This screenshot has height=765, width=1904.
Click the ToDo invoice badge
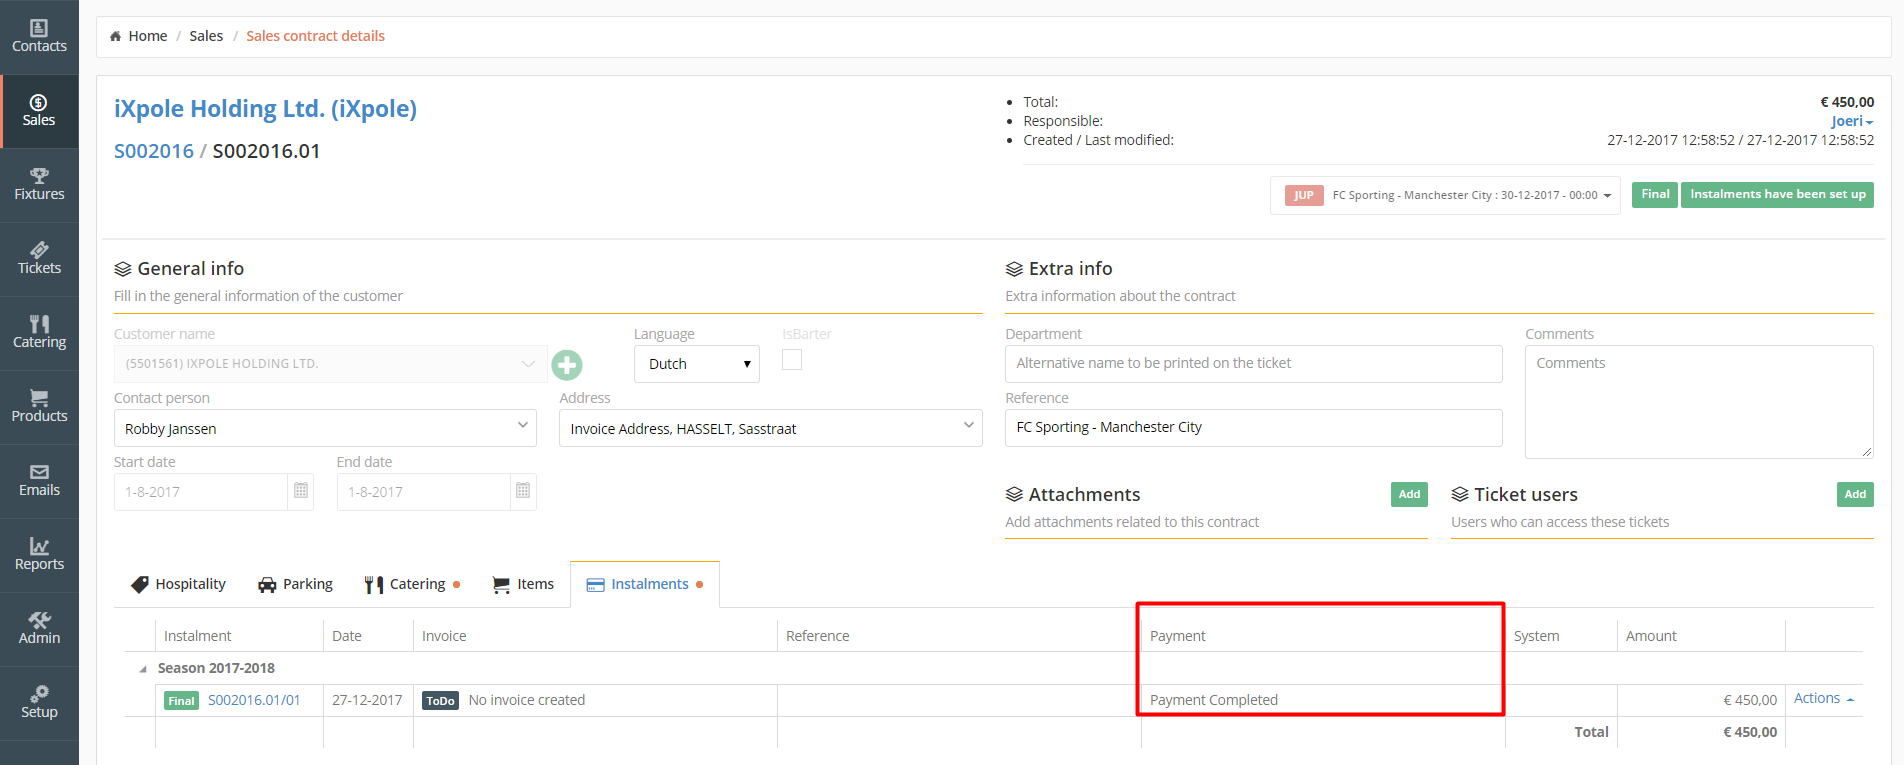click(x=441, y=701)
